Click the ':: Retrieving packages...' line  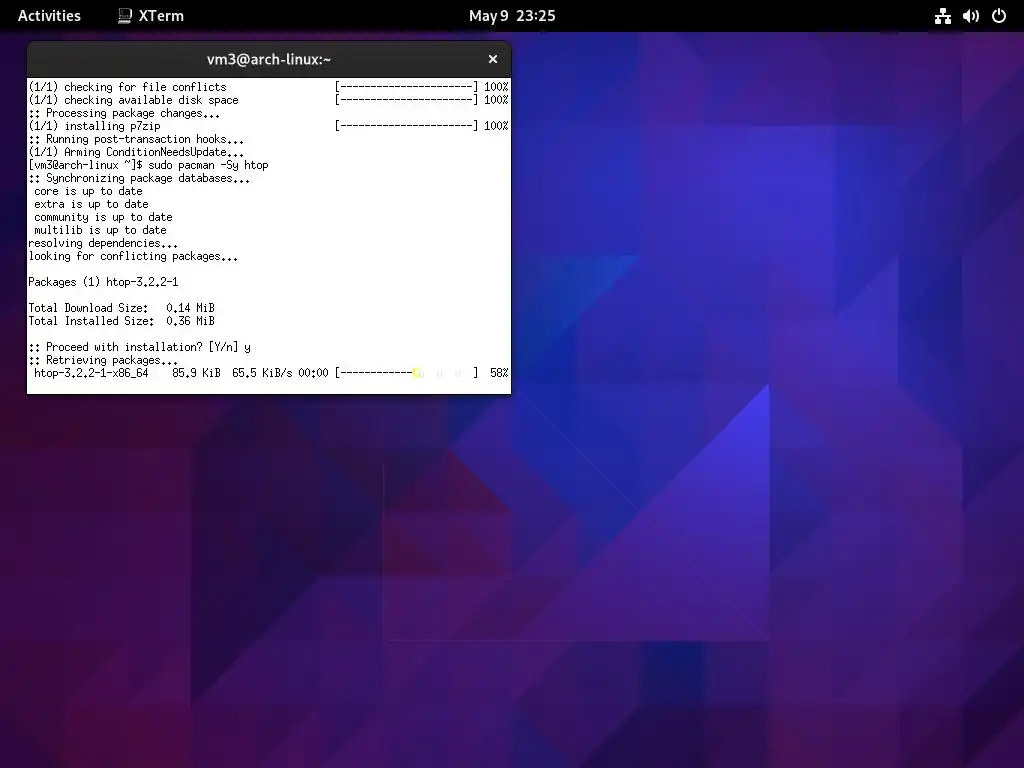click(103, 360)
